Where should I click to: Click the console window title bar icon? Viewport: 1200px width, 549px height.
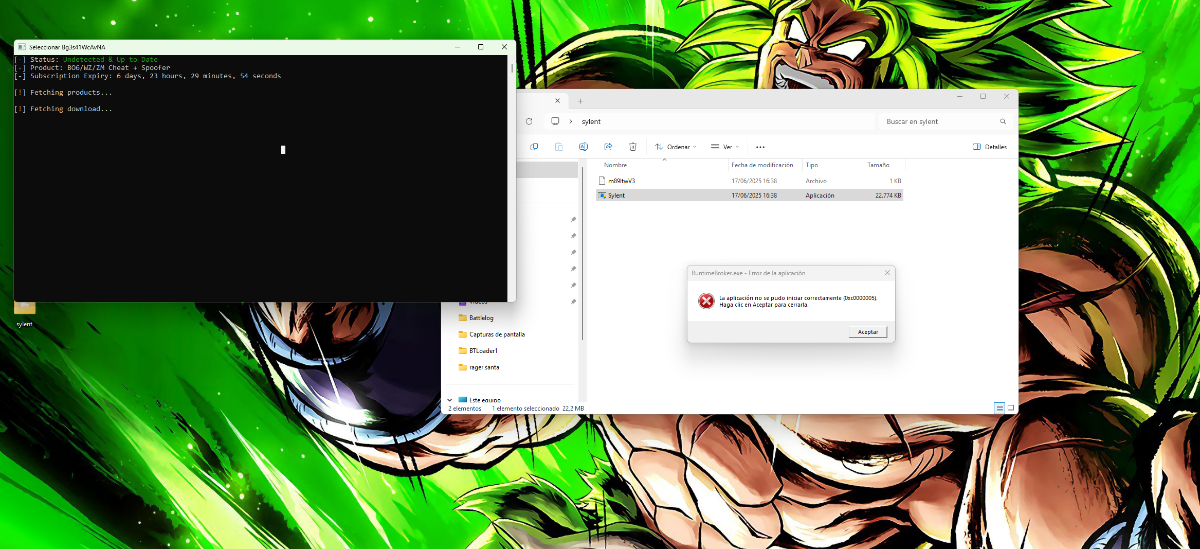(22, 47)
